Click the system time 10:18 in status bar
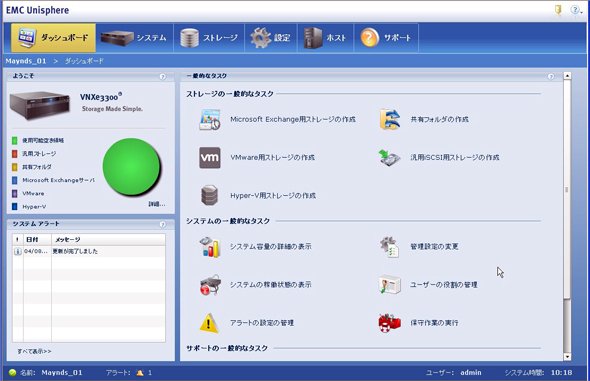The height and width of the screenshot is (381, 590). point(561,373)
